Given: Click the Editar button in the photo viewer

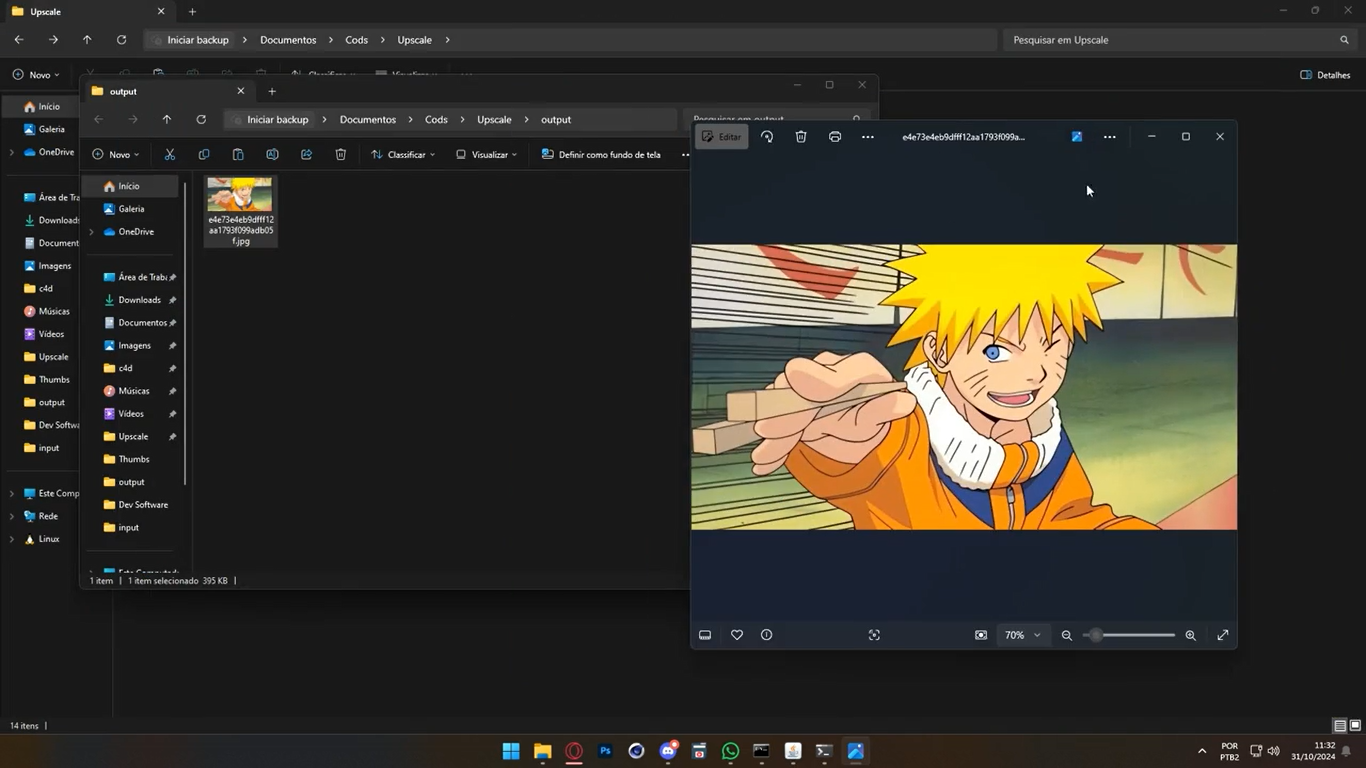Looking at the screenshot, I should (x=722, y=137).
